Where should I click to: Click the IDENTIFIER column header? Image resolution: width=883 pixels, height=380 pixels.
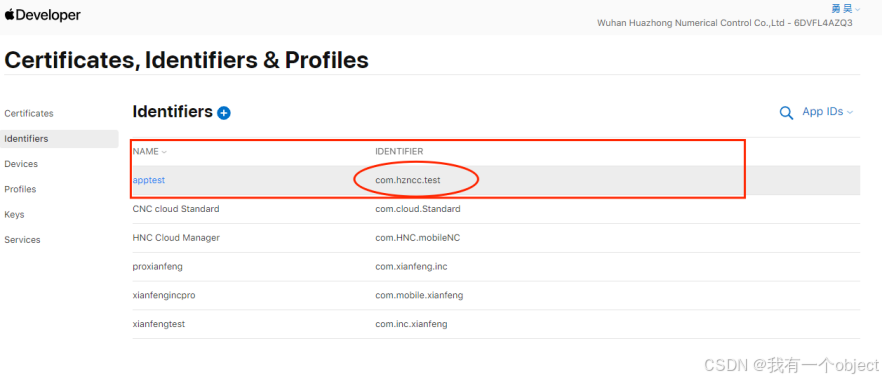click(x=399, y=151)
